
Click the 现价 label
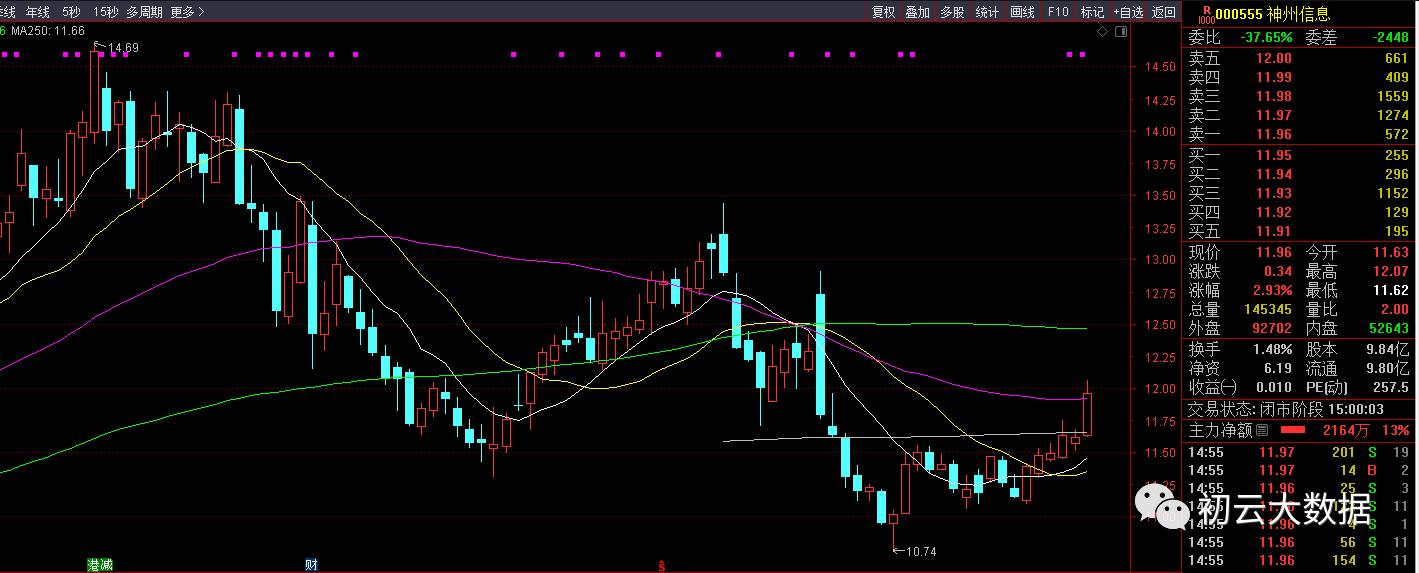click(1204, 252)
